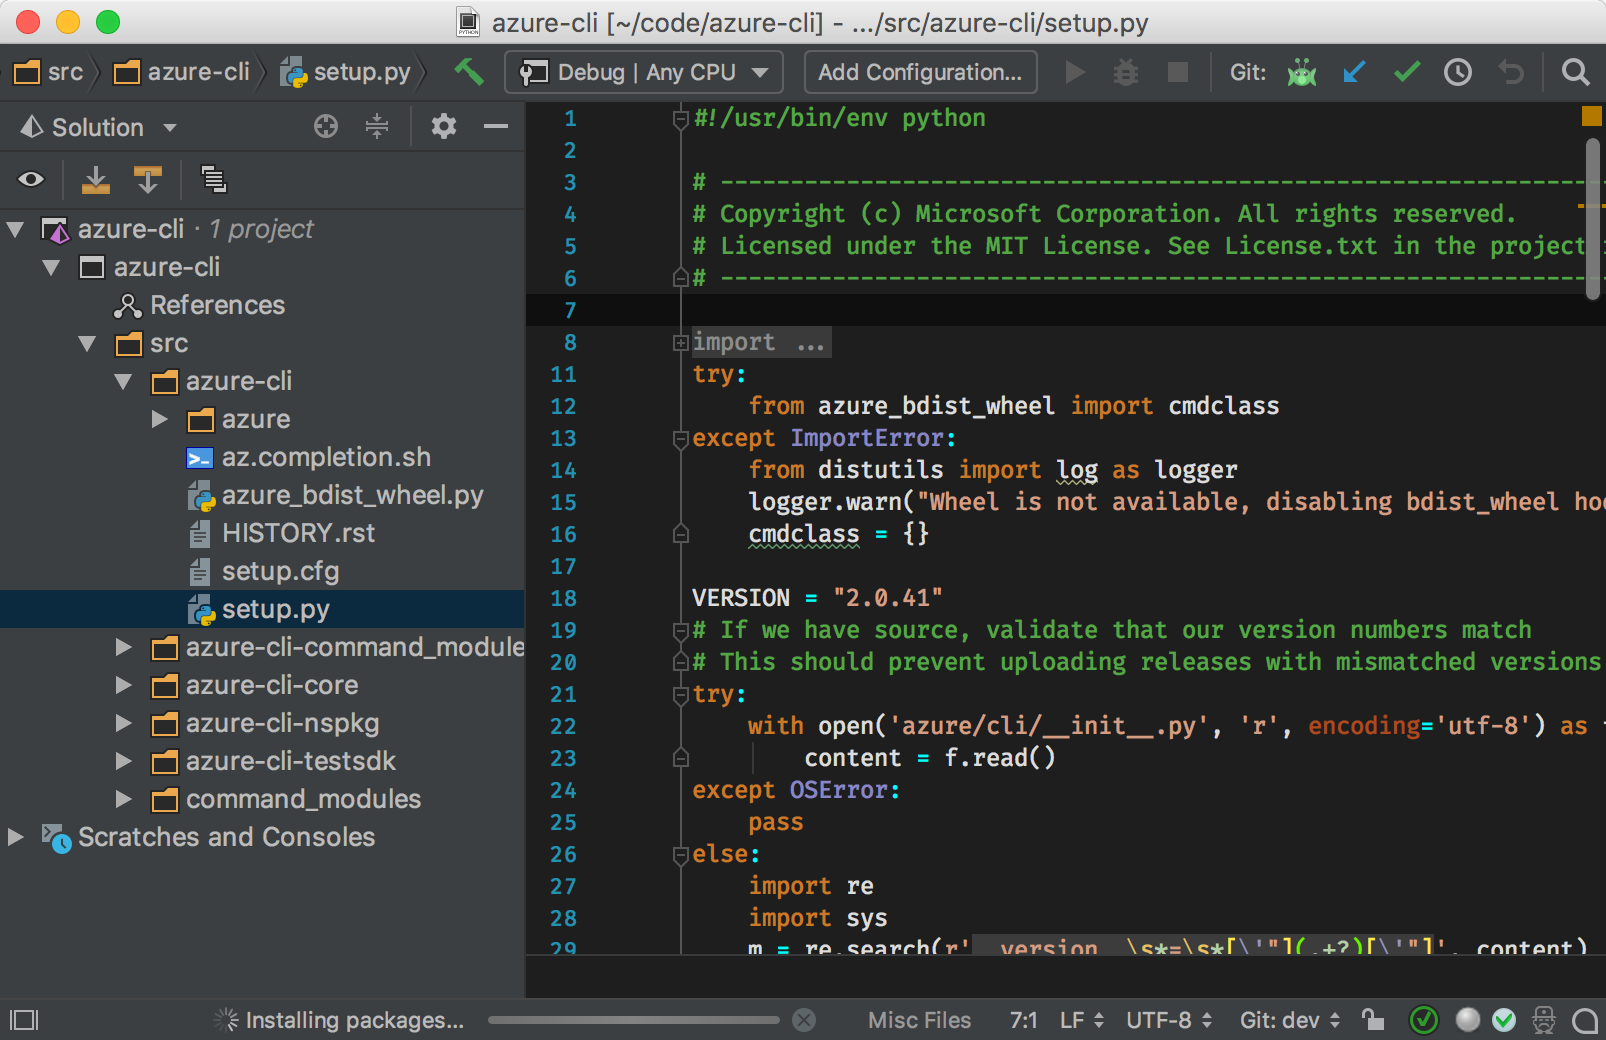Expand Scratches and Consoles node
Image resolution: width=1606 pixels, height=1040 pixels.
15,837
